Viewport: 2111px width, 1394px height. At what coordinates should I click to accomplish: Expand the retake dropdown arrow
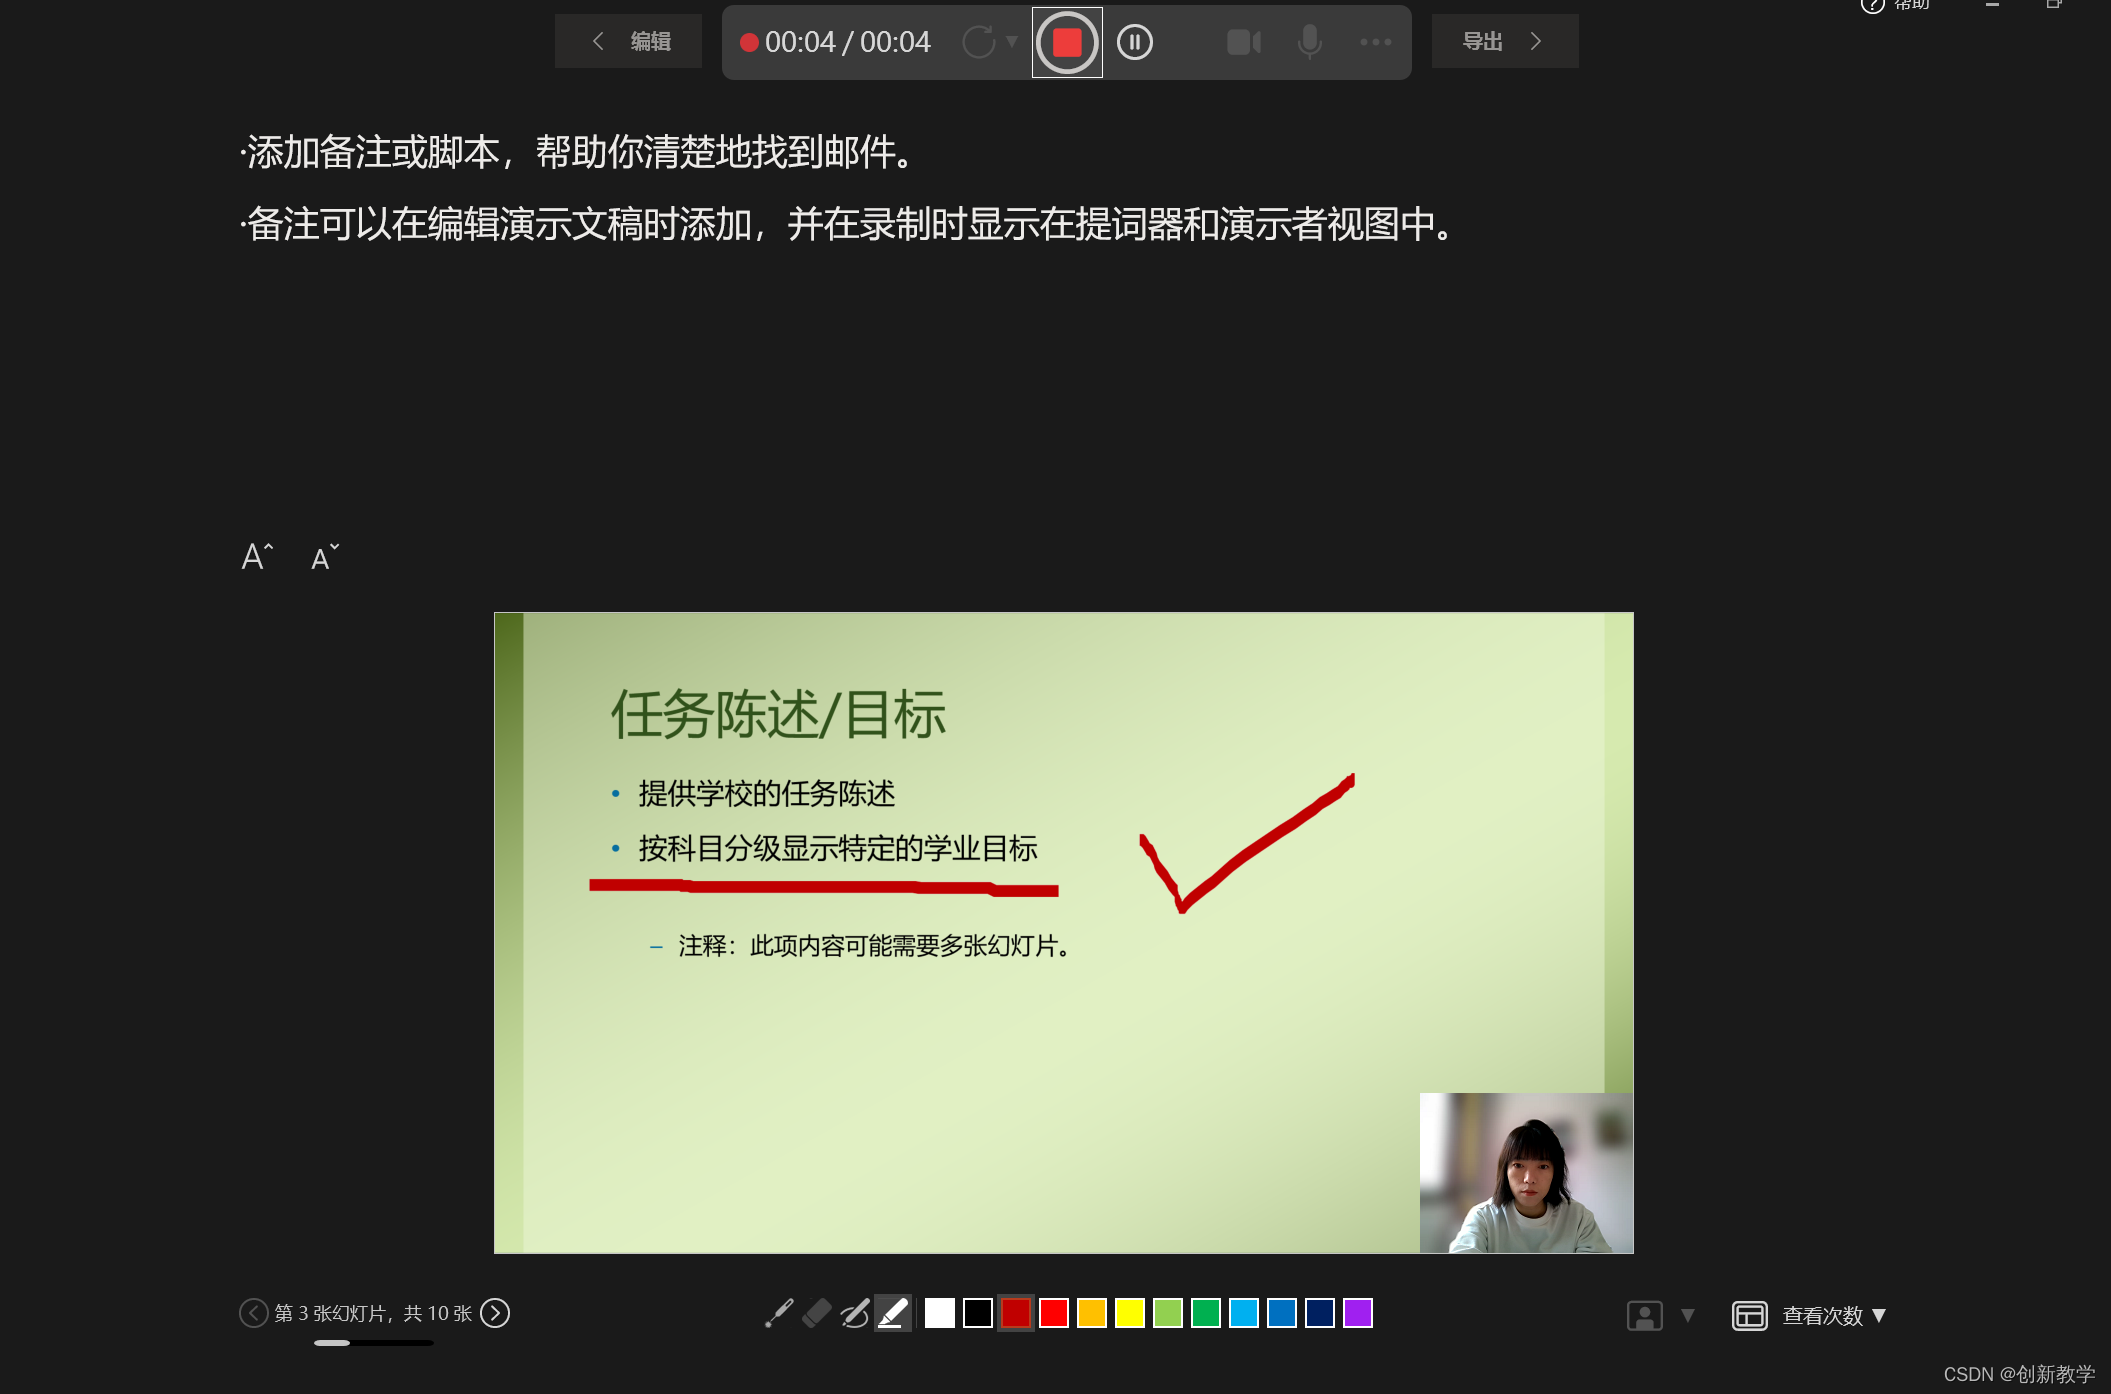coord(1012,42)
